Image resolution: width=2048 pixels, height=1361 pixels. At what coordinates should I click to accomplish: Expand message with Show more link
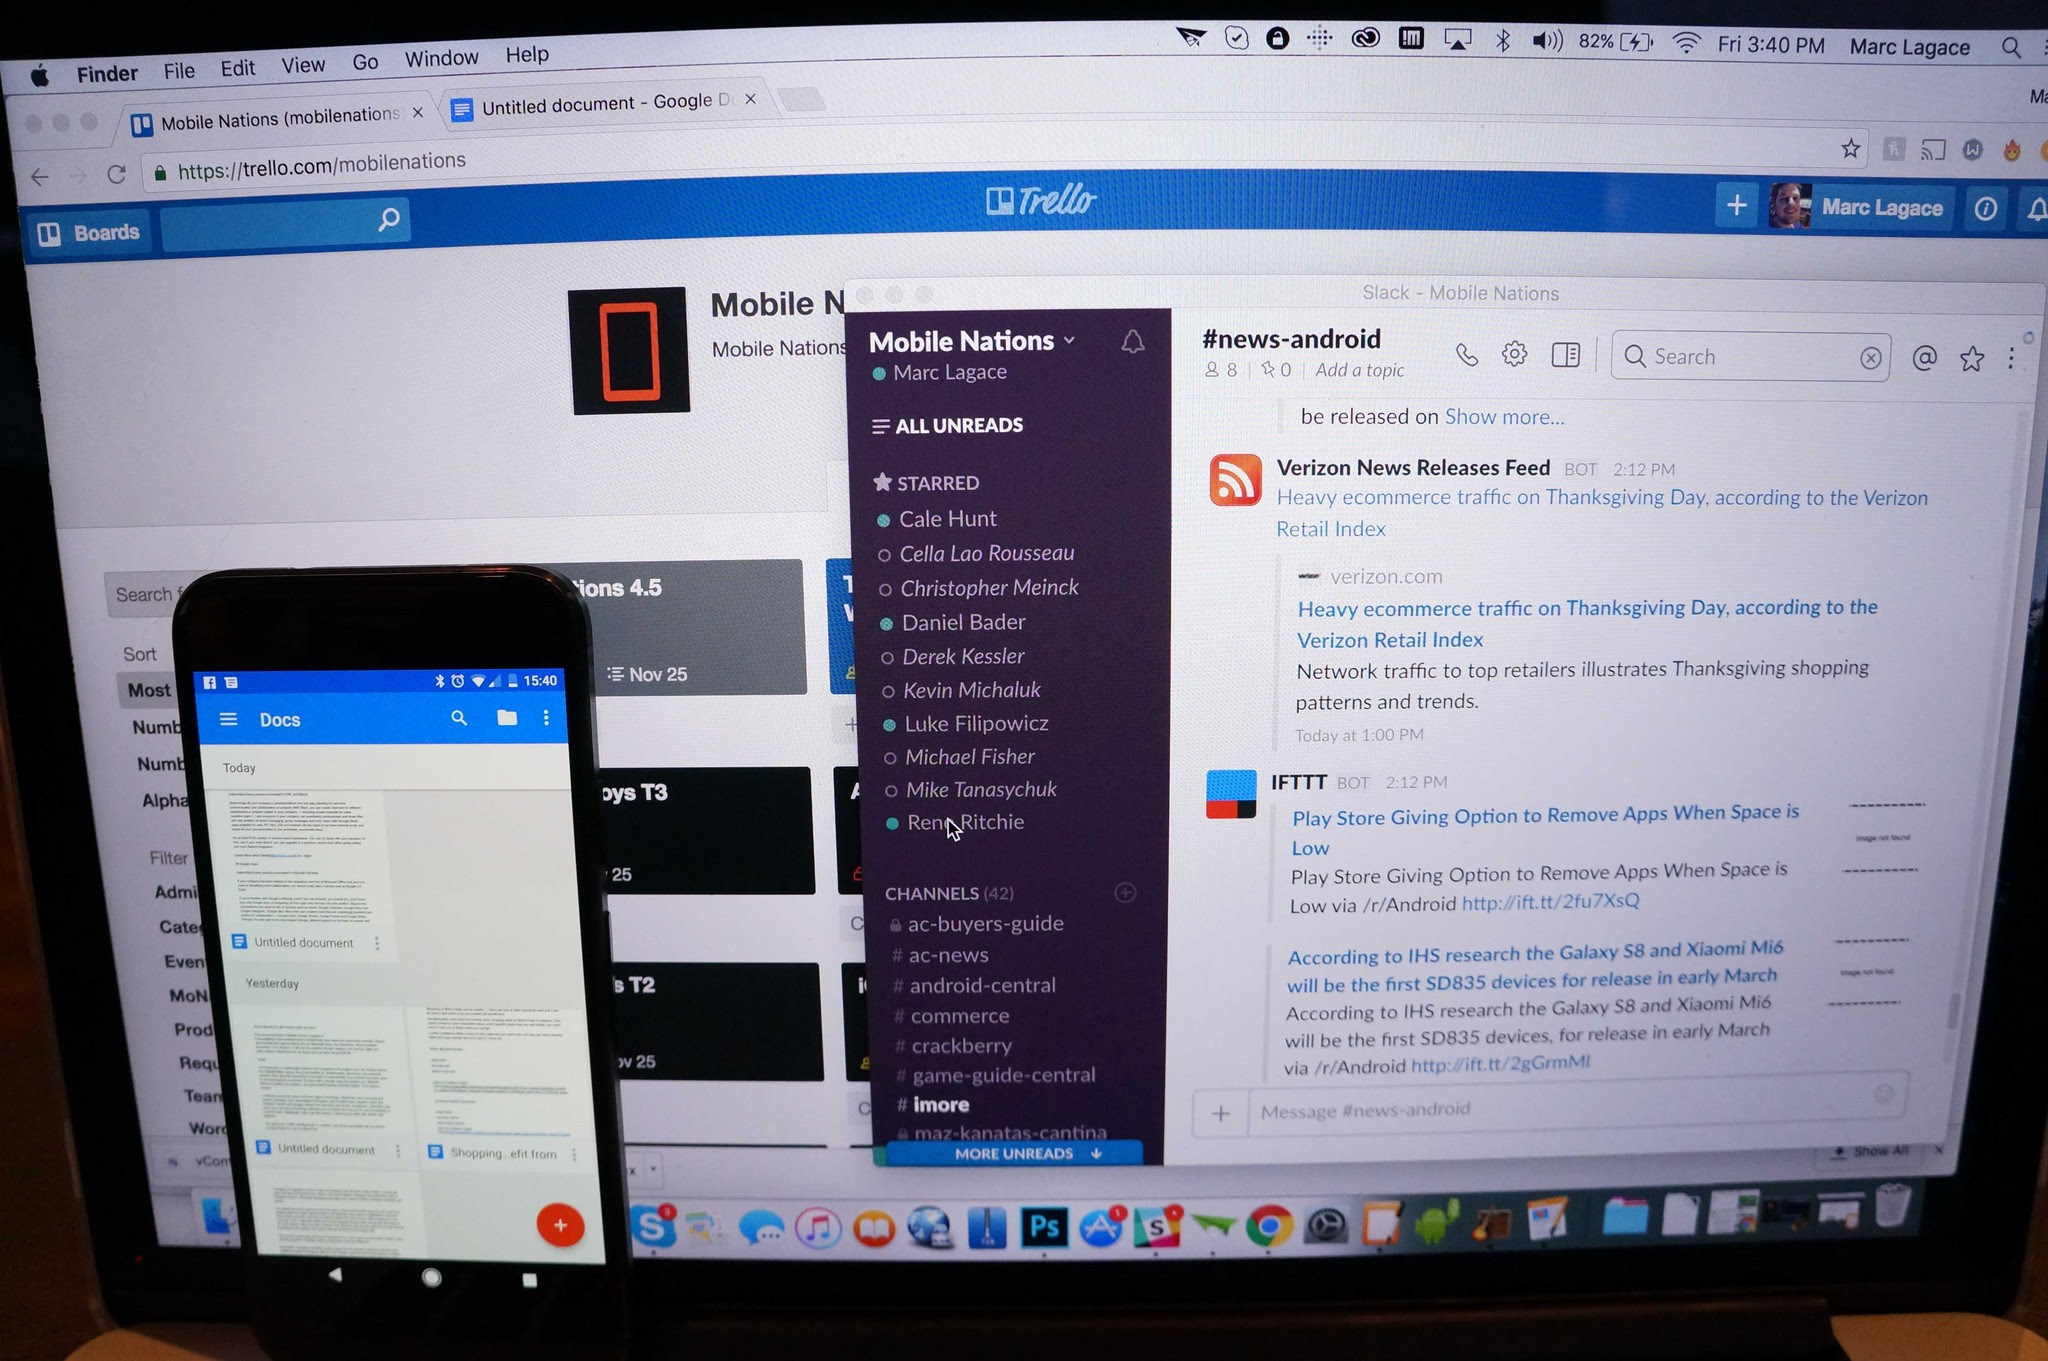(1504, 416)
